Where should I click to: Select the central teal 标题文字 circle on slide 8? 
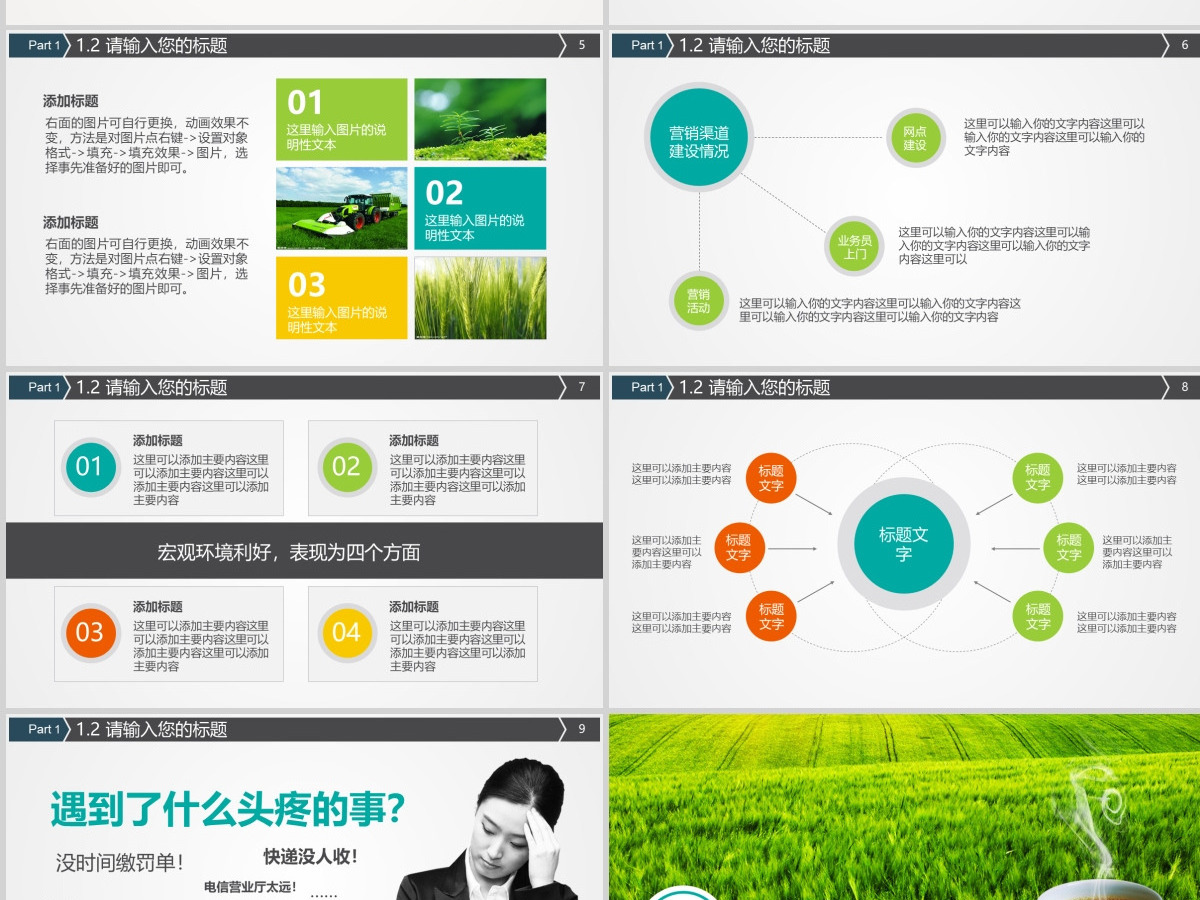pyautogui.click(x=903, y=544)
